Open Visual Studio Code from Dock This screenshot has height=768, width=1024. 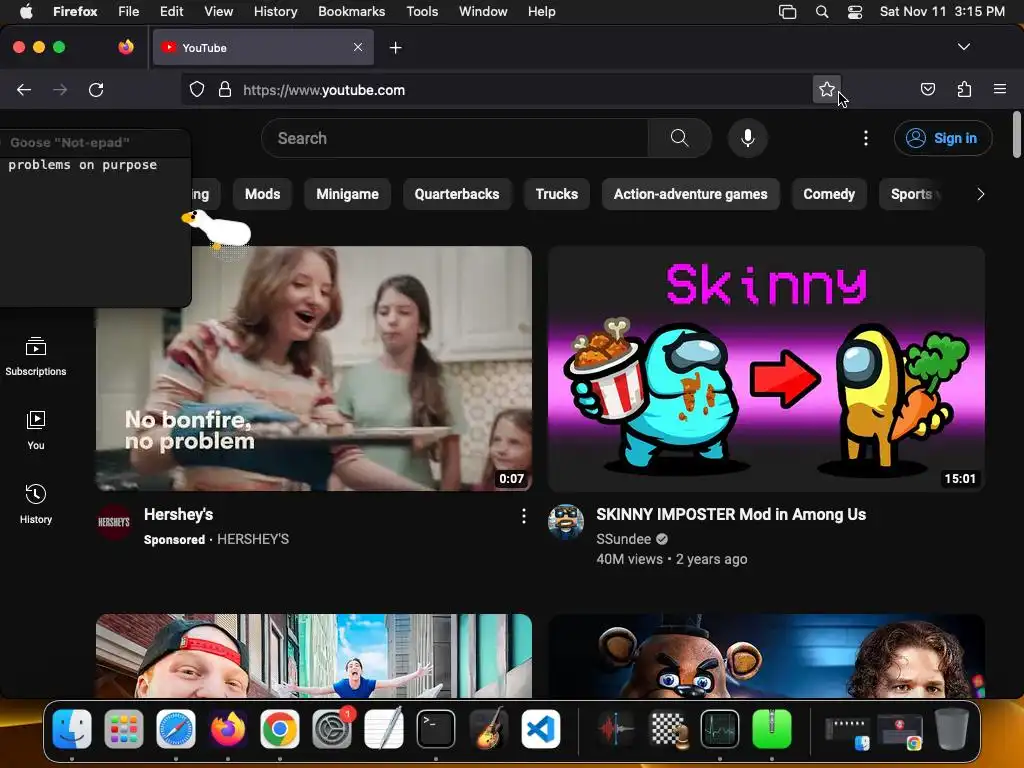(x=540, y=729)
